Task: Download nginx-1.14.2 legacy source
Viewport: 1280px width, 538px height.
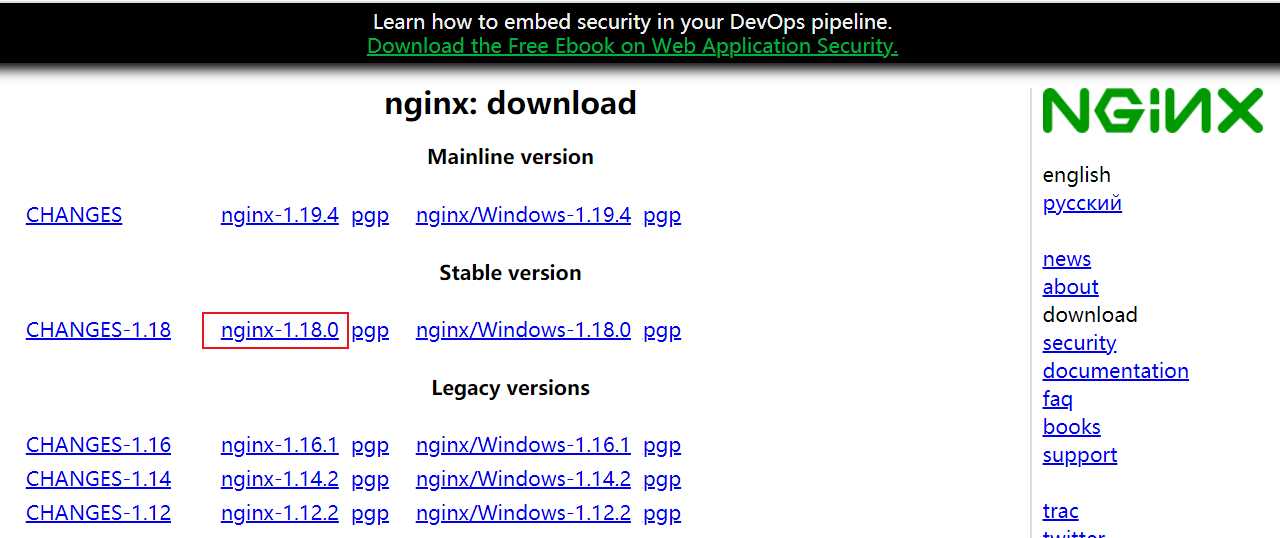Action: click(x=280, y=479)
